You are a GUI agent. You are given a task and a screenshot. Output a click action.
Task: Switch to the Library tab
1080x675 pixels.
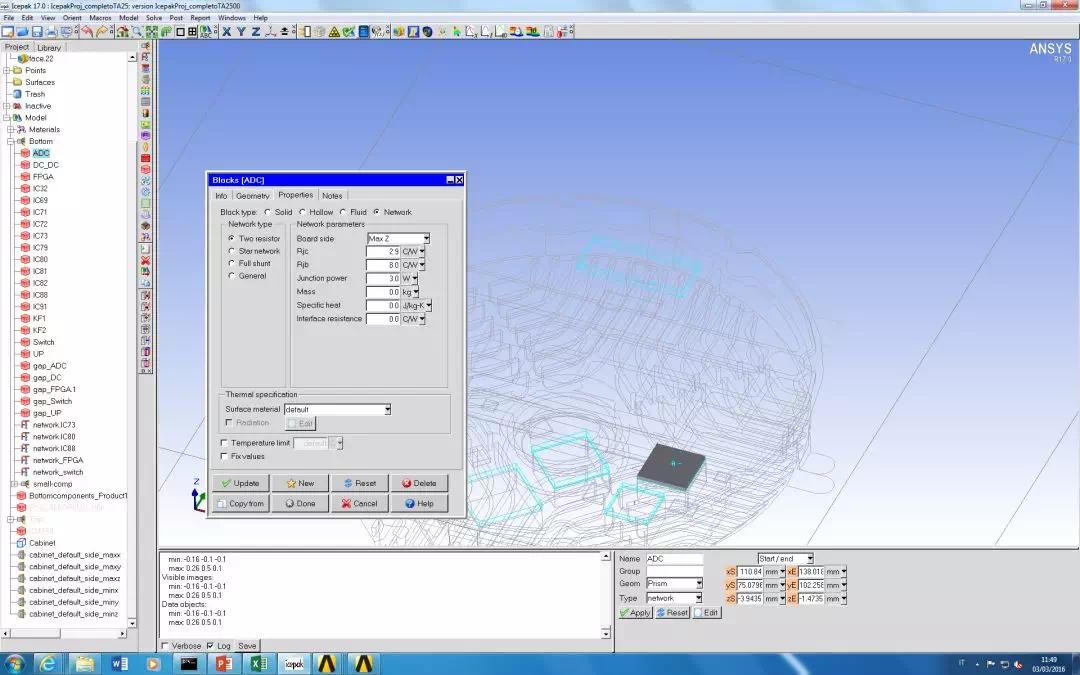[49, 48]
